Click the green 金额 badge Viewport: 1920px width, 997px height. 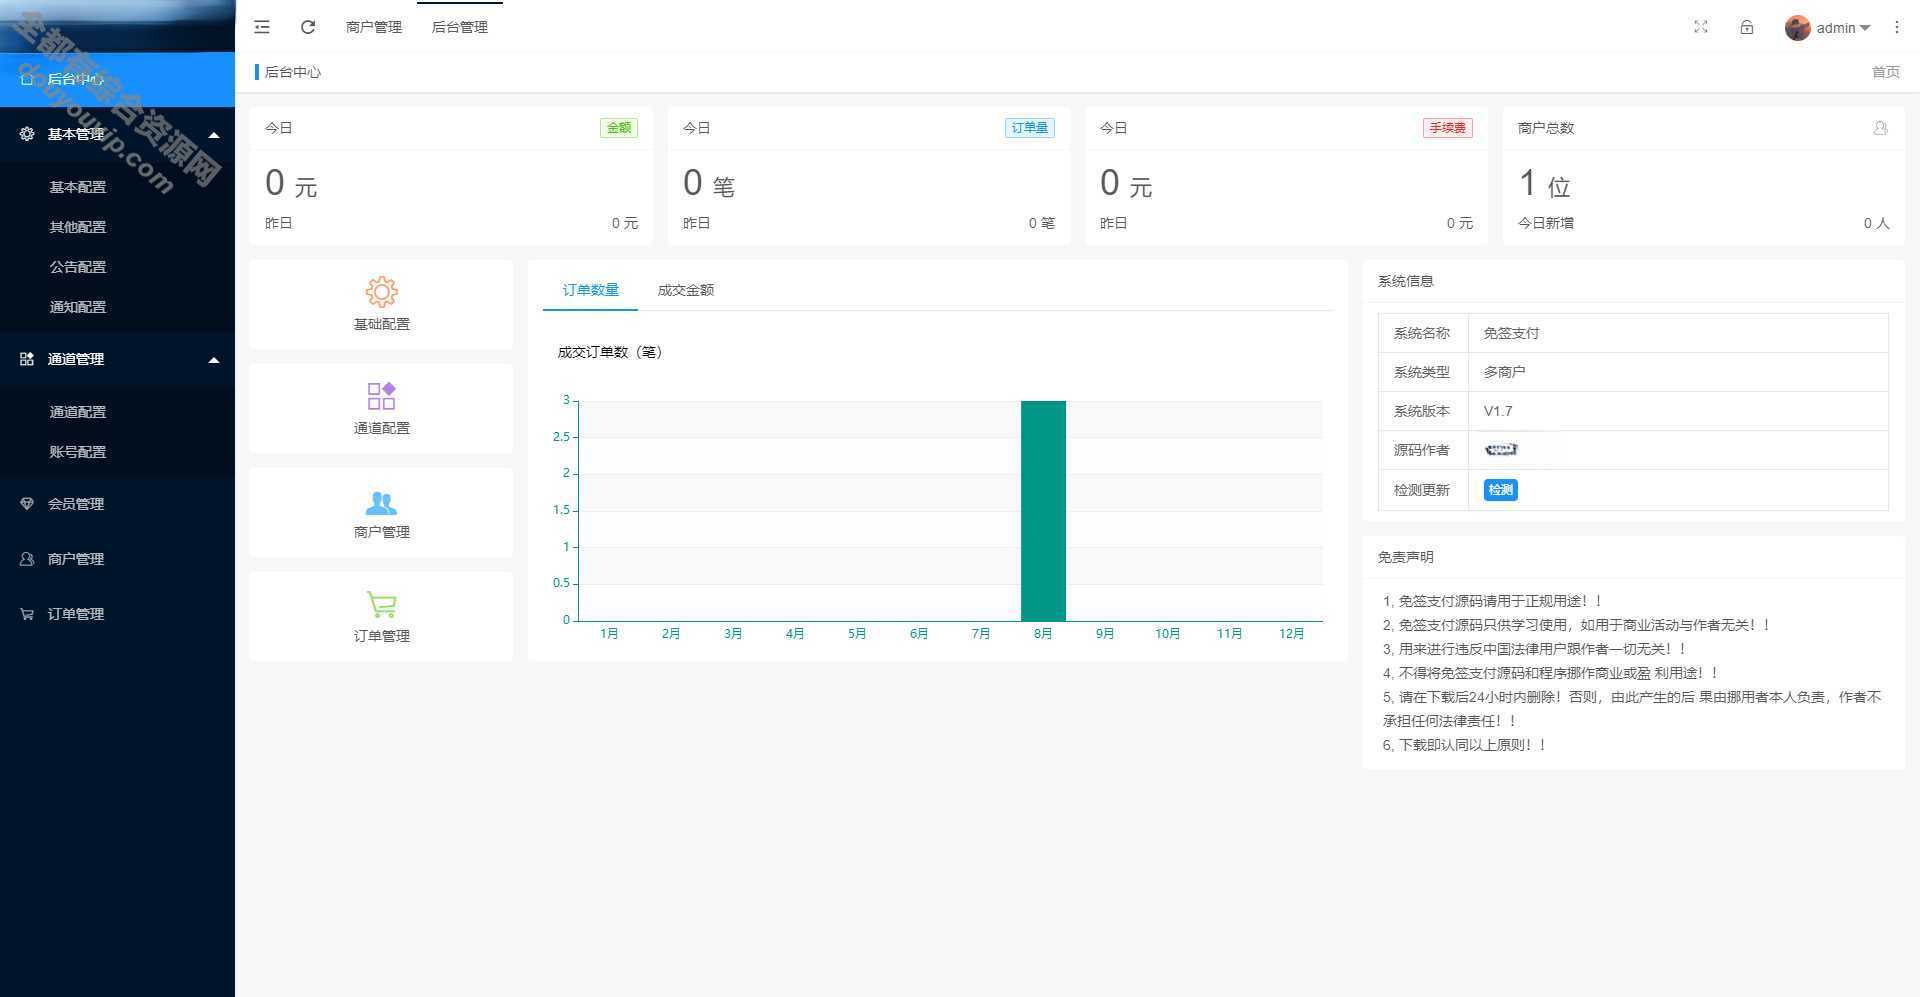(619, 128)
